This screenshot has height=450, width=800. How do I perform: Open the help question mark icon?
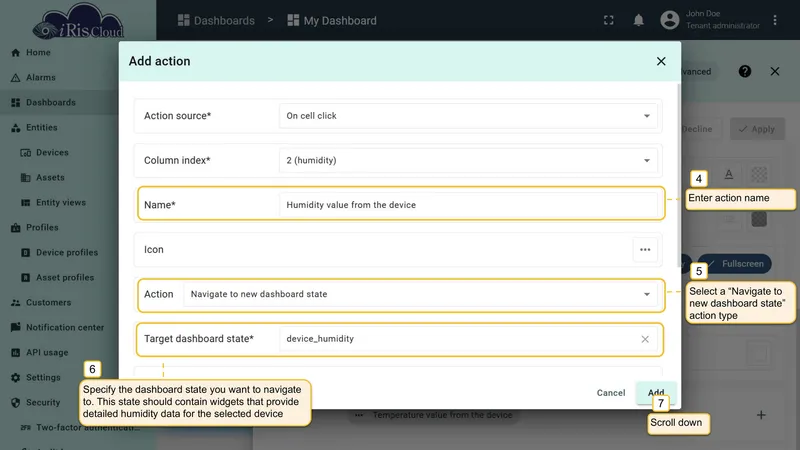click(744, 71)
